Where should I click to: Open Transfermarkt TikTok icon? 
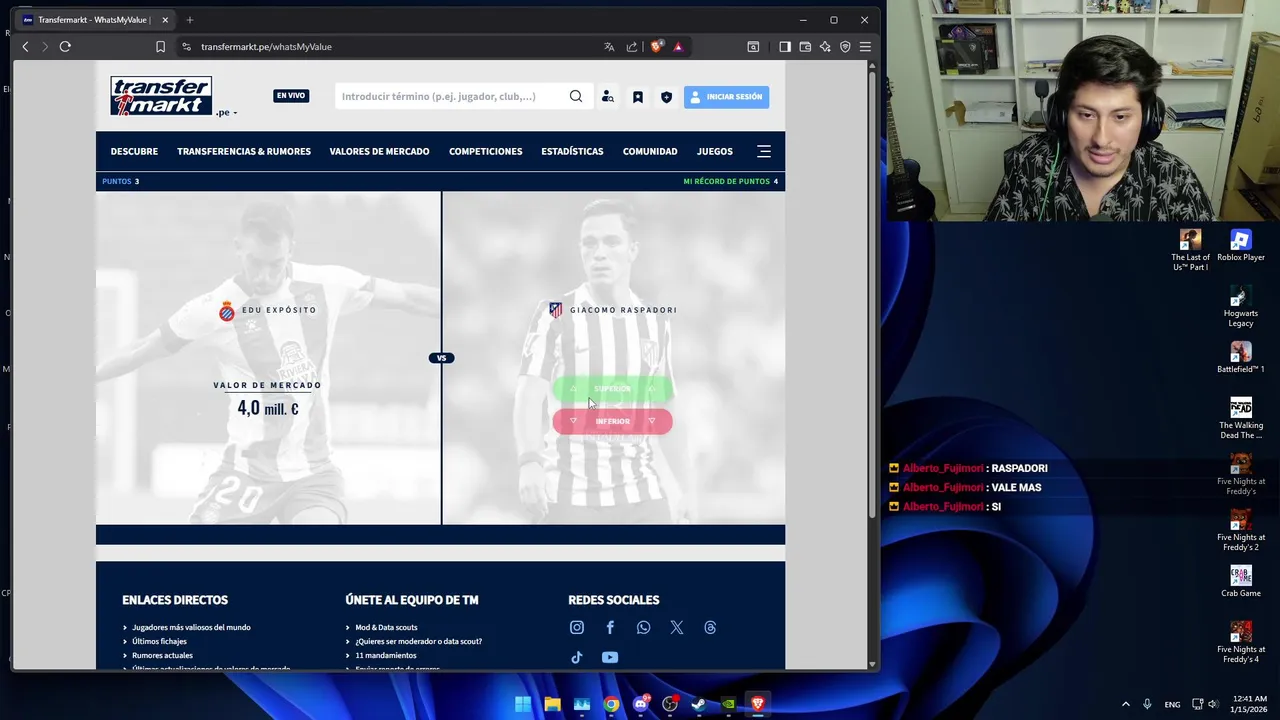coord(576,657)
